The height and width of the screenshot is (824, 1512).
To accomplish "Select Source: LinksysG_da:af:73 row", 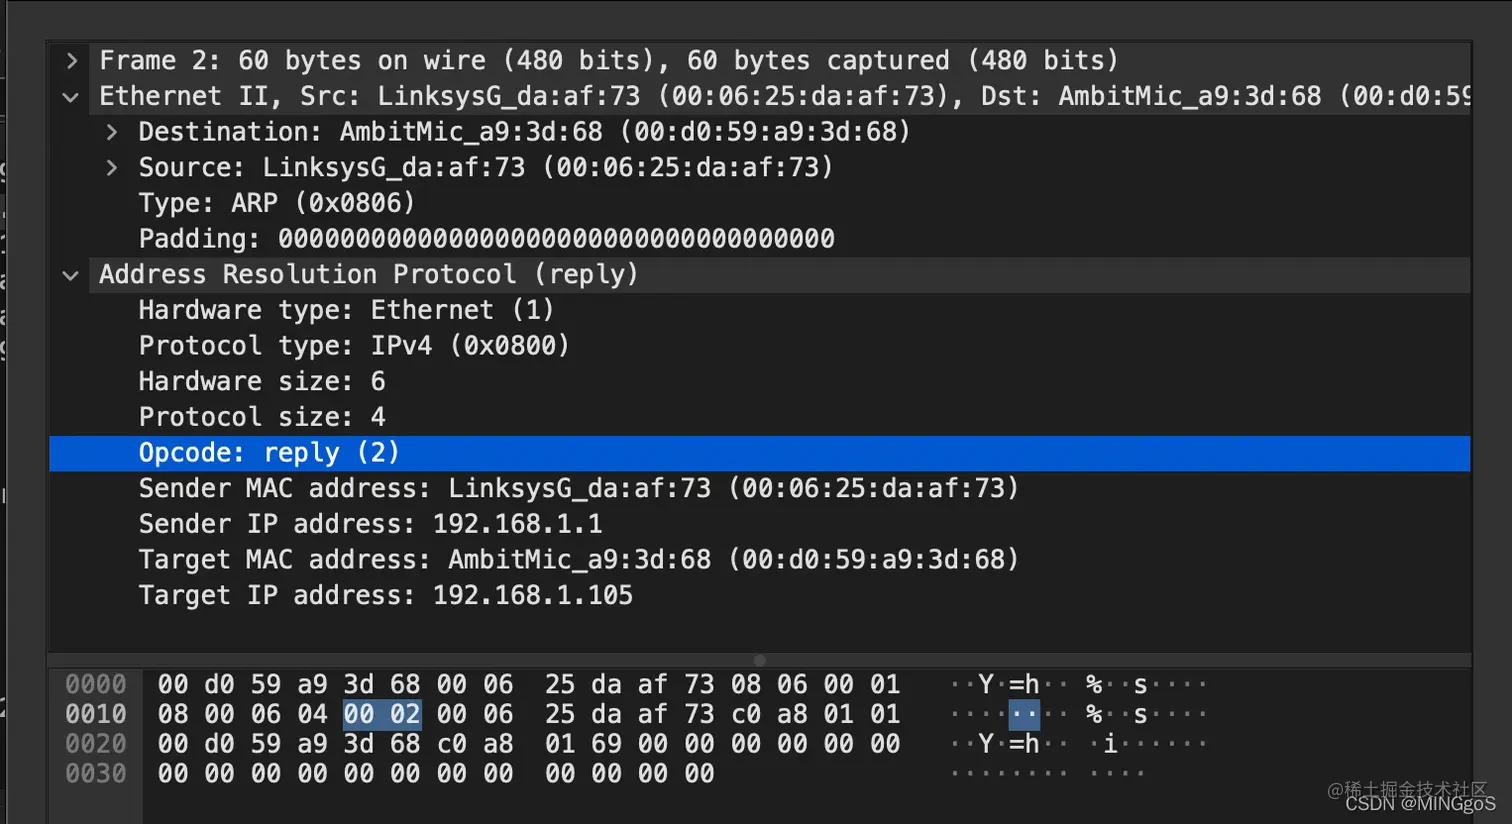I will click(x=760, y=168).
